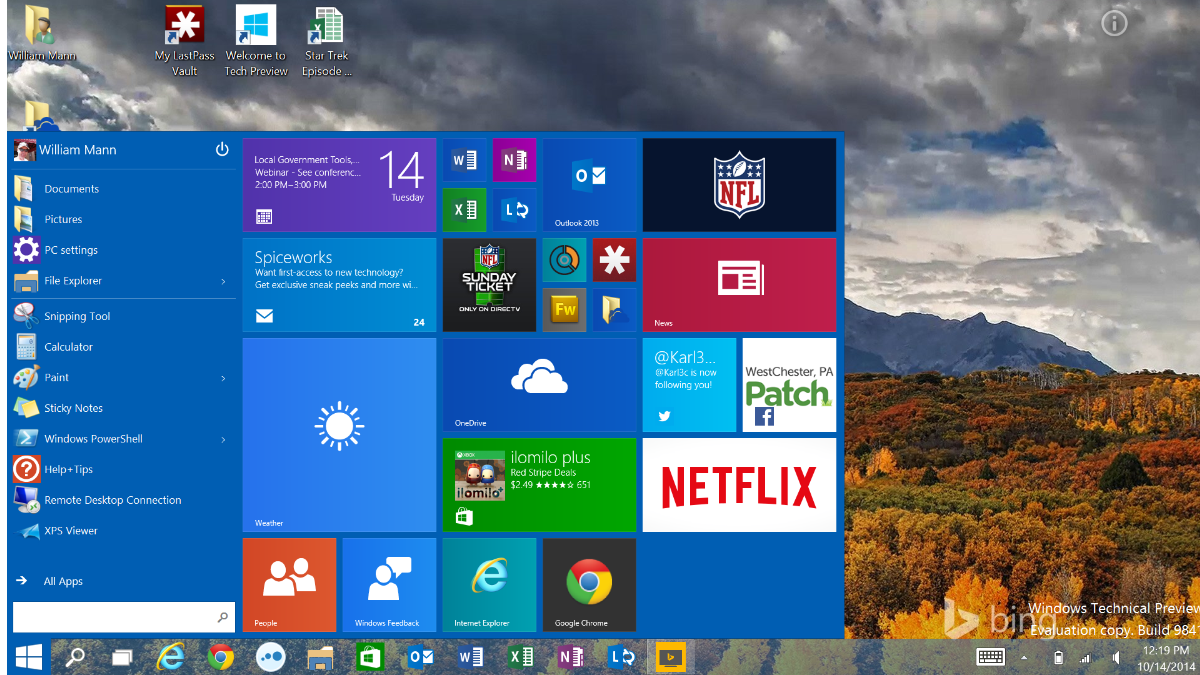Open Outlook from the taskbar
This screenshot has width=1200, height=675.
[x=420, y=657]
